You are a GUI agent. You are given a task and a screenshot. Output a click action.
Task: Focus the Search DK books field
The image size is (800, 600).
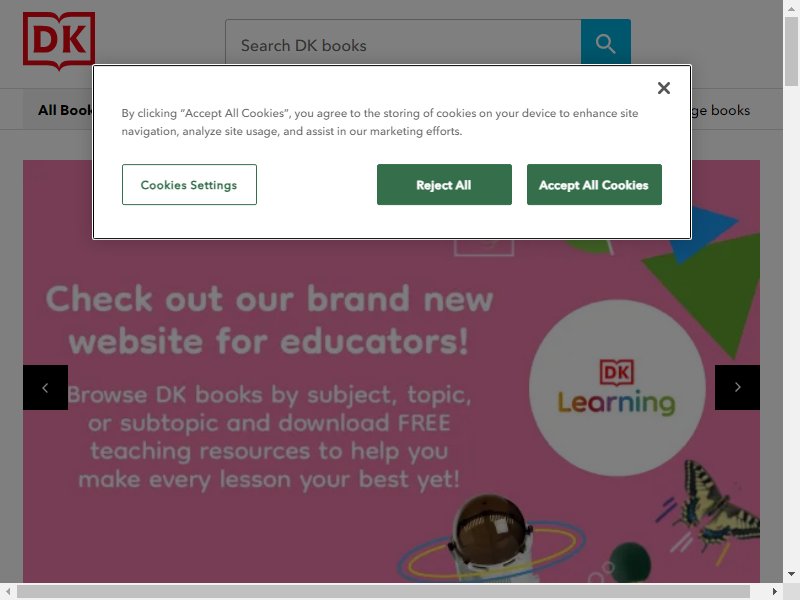click(x=403, y=43)
